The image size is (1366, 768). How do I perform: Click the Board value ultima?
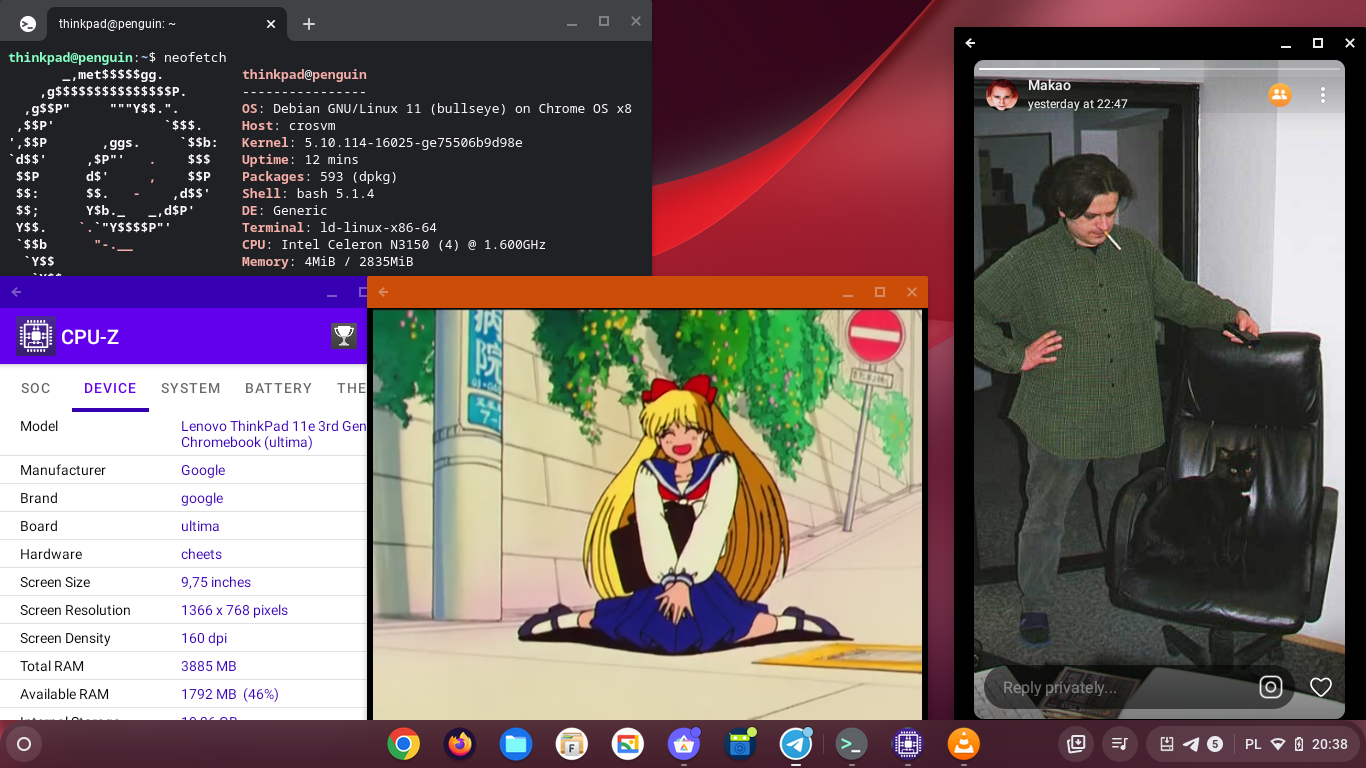200,526
